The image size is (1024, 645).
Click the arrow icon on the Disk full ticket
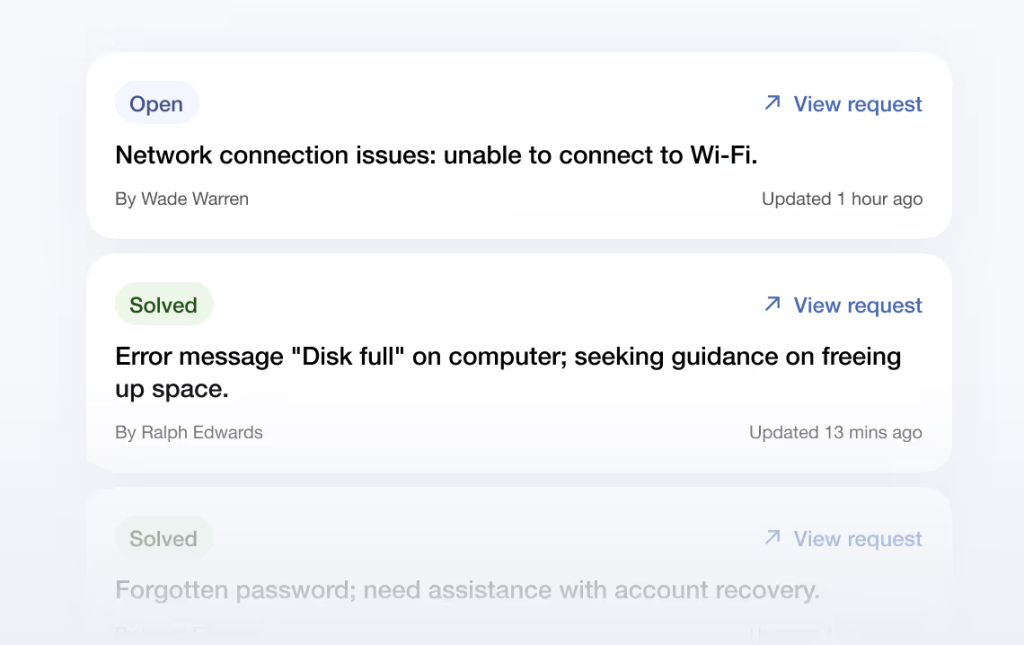(772, 304)
